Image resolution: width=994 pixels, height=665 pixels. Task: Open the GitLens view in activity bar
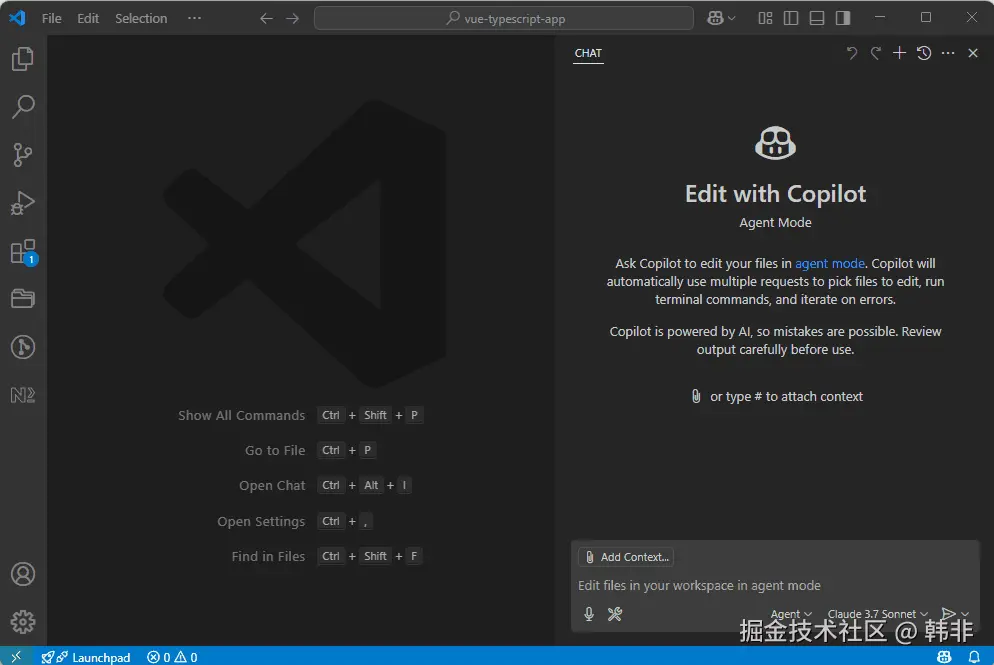click(23, 347)
